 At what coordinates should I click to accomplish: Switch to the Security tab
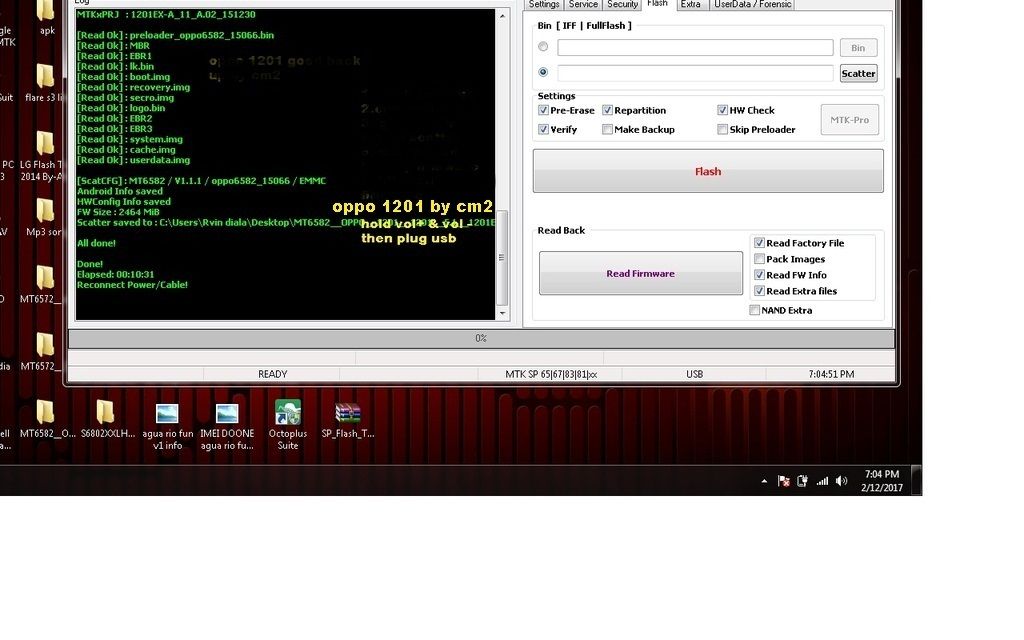click(622, 5)
